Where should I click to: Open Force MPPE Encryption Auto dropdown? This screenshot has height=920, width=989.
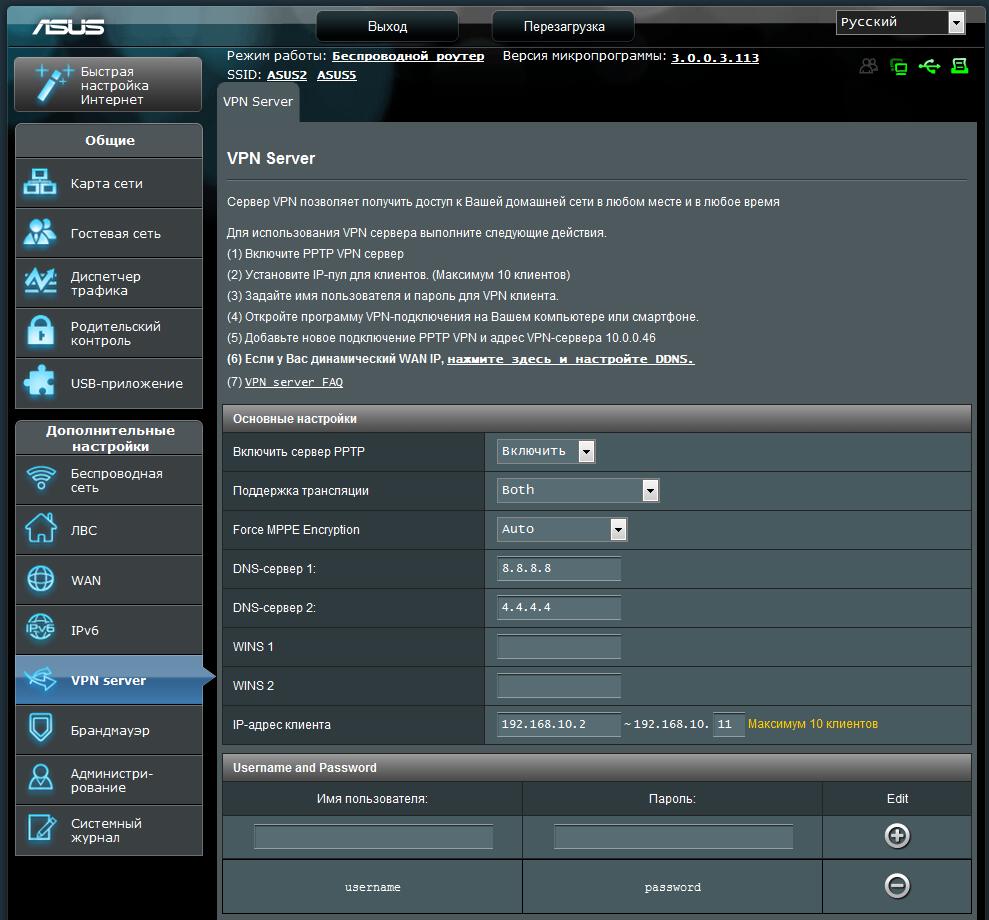(x=562, y=530)
